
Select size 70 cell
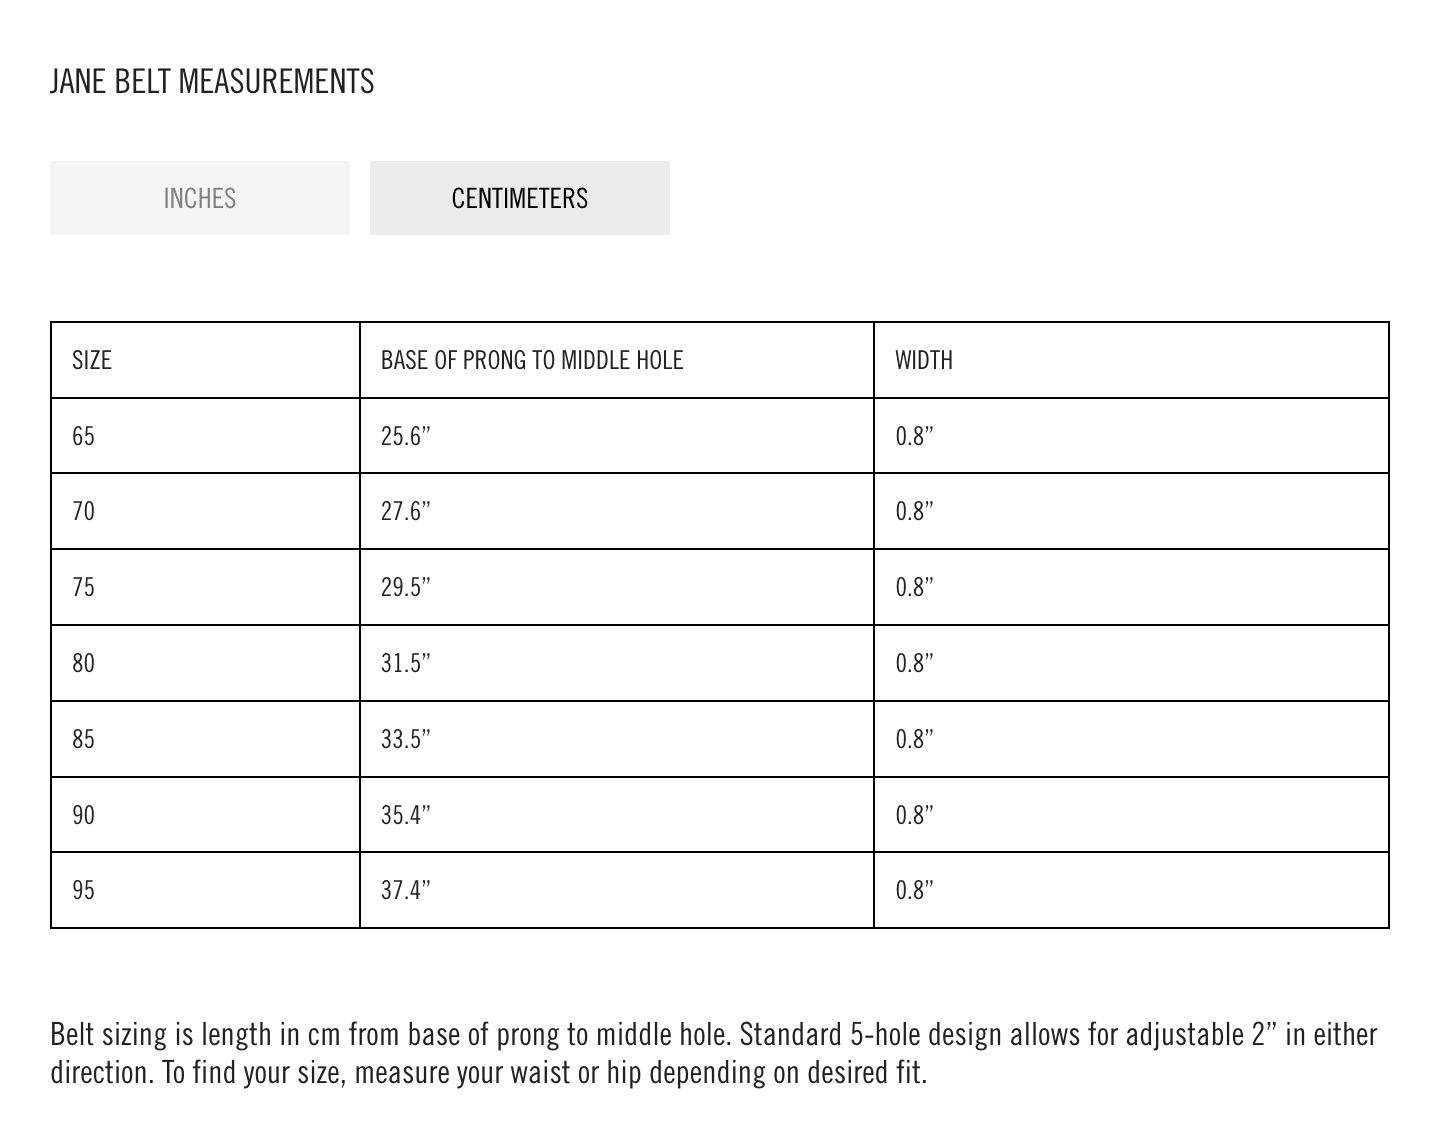(x=205, y=511)
